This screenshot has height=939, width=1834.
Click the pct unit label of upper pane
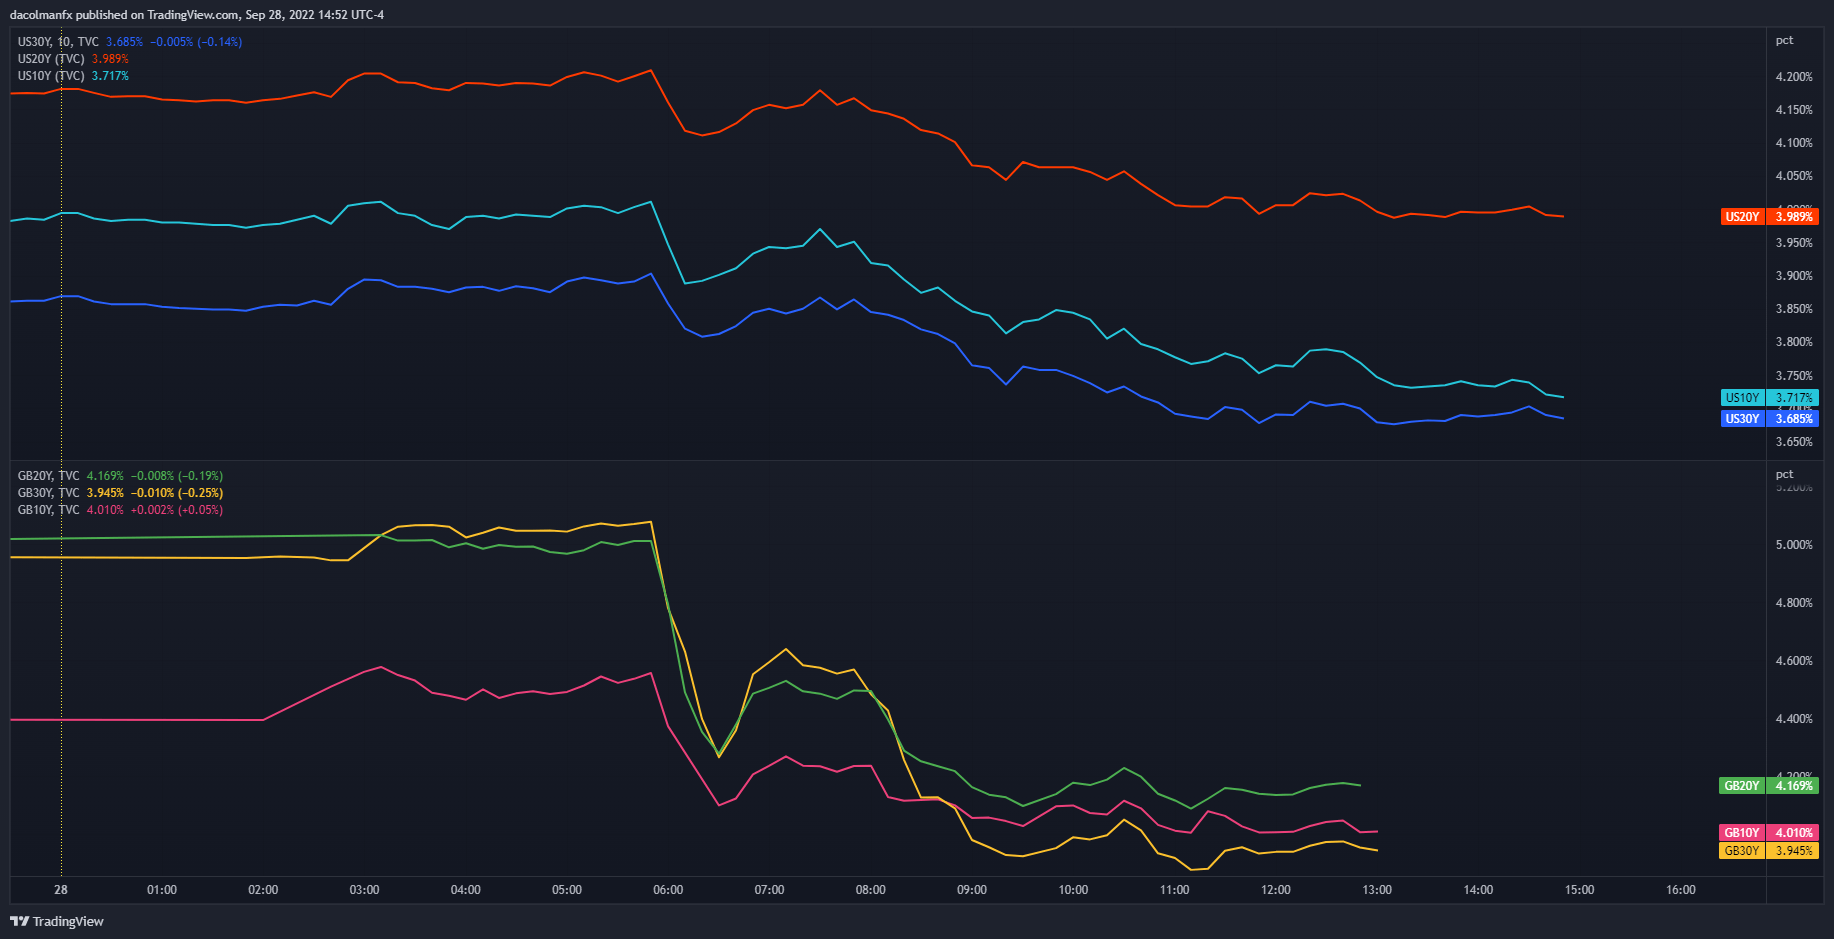pyautogui.click(x=1784, y=41)
